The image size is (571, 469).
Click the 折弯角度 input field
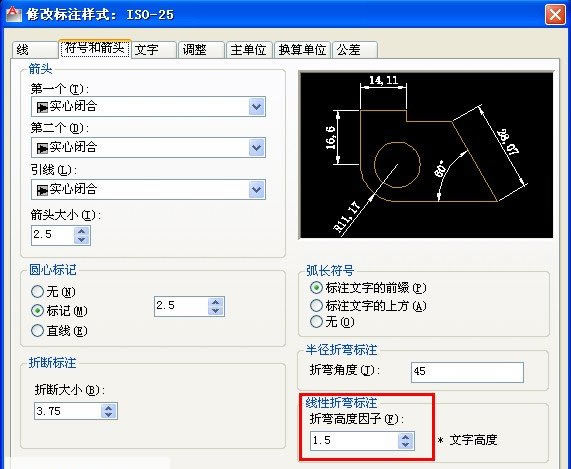[x=467, y=372]
